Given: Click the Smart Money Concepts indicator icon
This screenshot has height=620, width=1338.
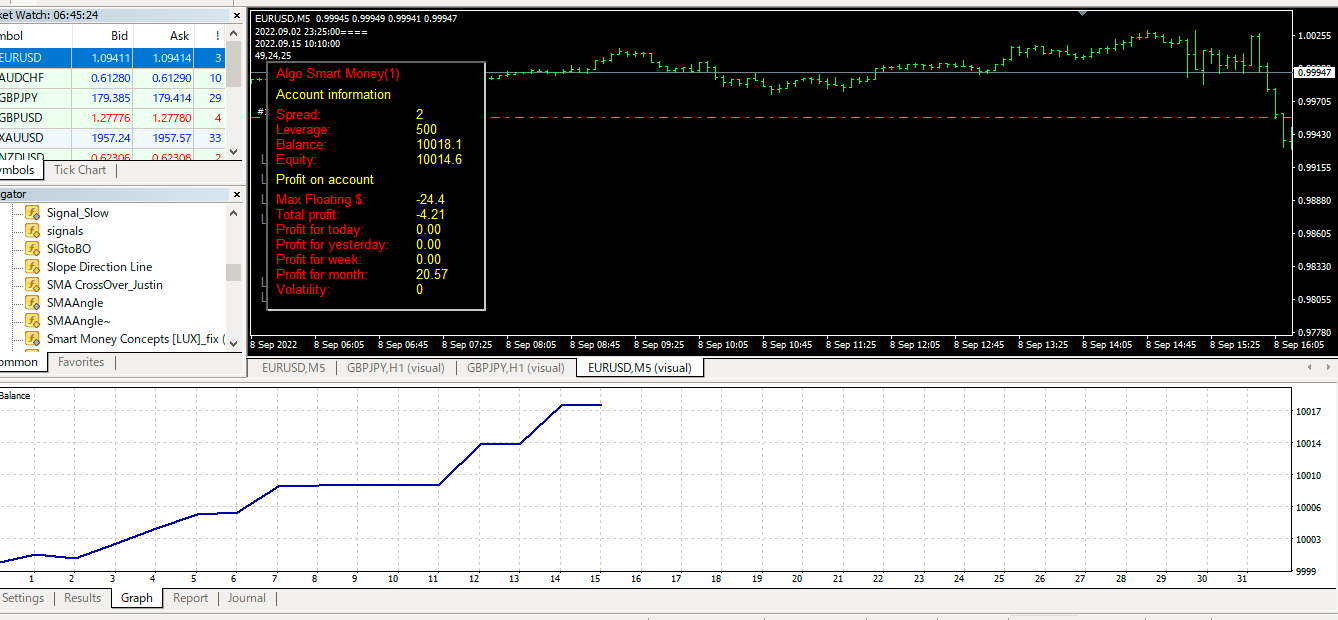Looking at the screenshot, I should (32, 339).
